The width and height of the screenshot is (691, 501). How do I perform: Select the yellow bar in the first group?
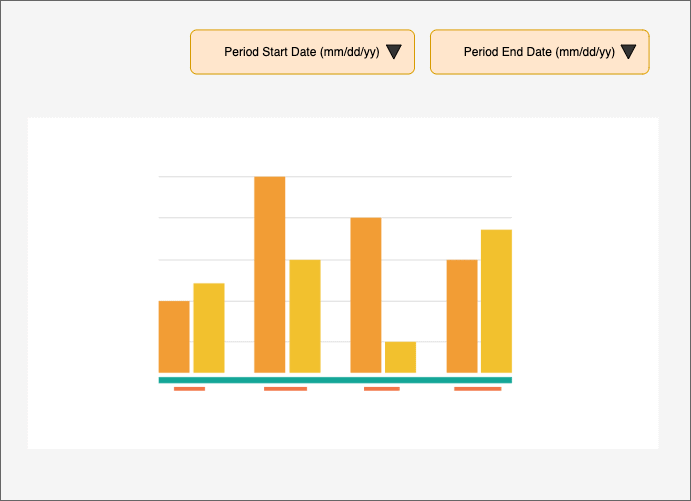coord(209,328)
